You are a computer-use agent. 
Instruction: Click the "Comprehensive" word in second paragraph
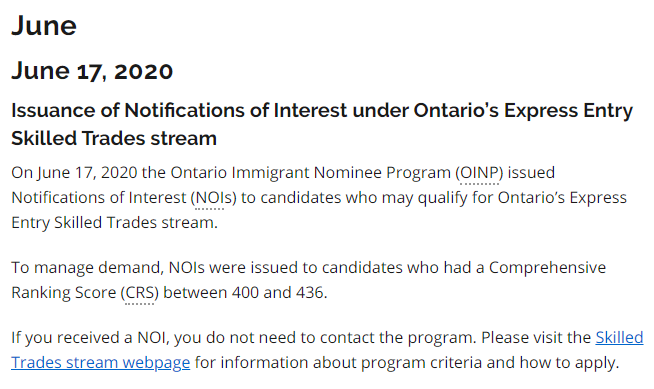click(547, 268)
